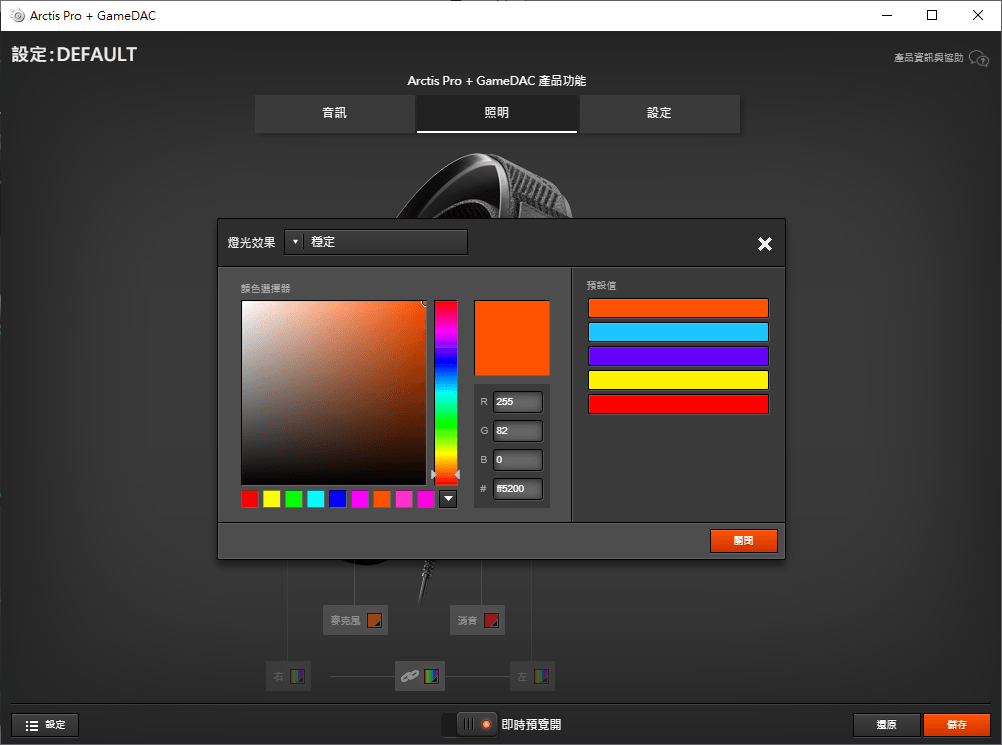1002x745 pixels.
Task: Choose the purple preset color bar
Action: 678,356
